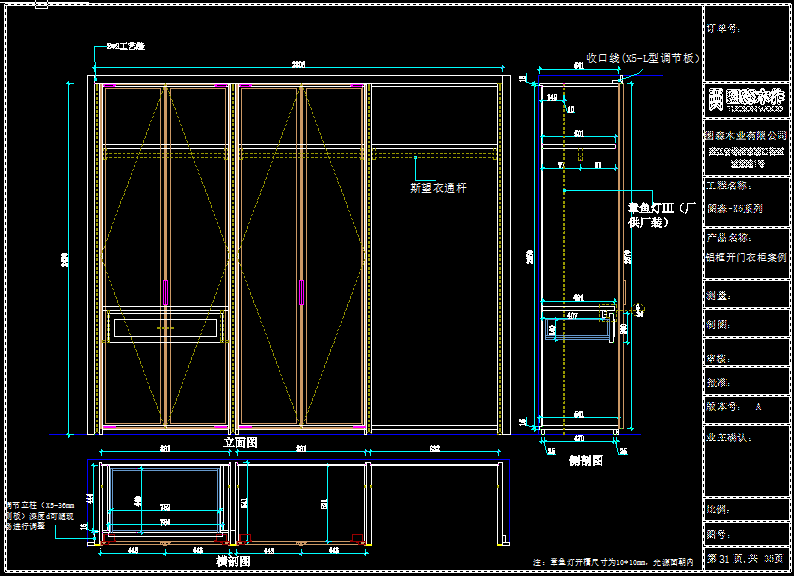Viewport: 794px width, 576px height.
Task: Click the company logo in title block
Action: tap(745, 100)
